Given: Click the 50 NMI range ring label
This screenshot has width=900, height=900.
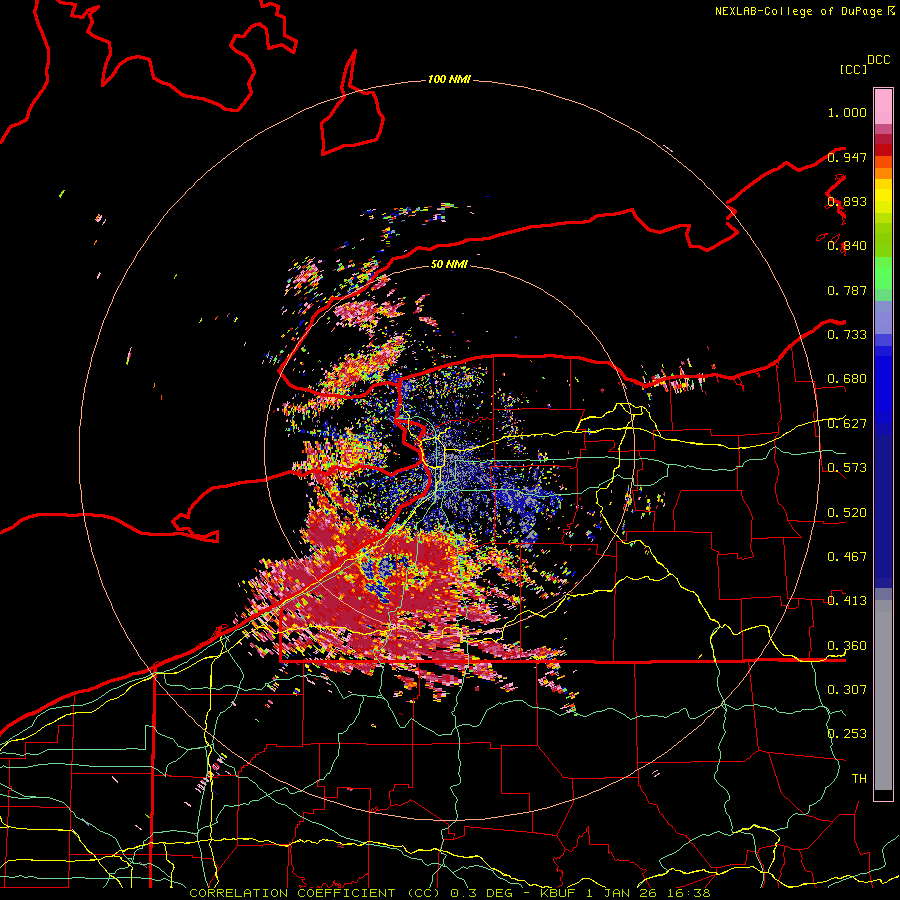Looking at the screenshot, I should tap(449, 264).
